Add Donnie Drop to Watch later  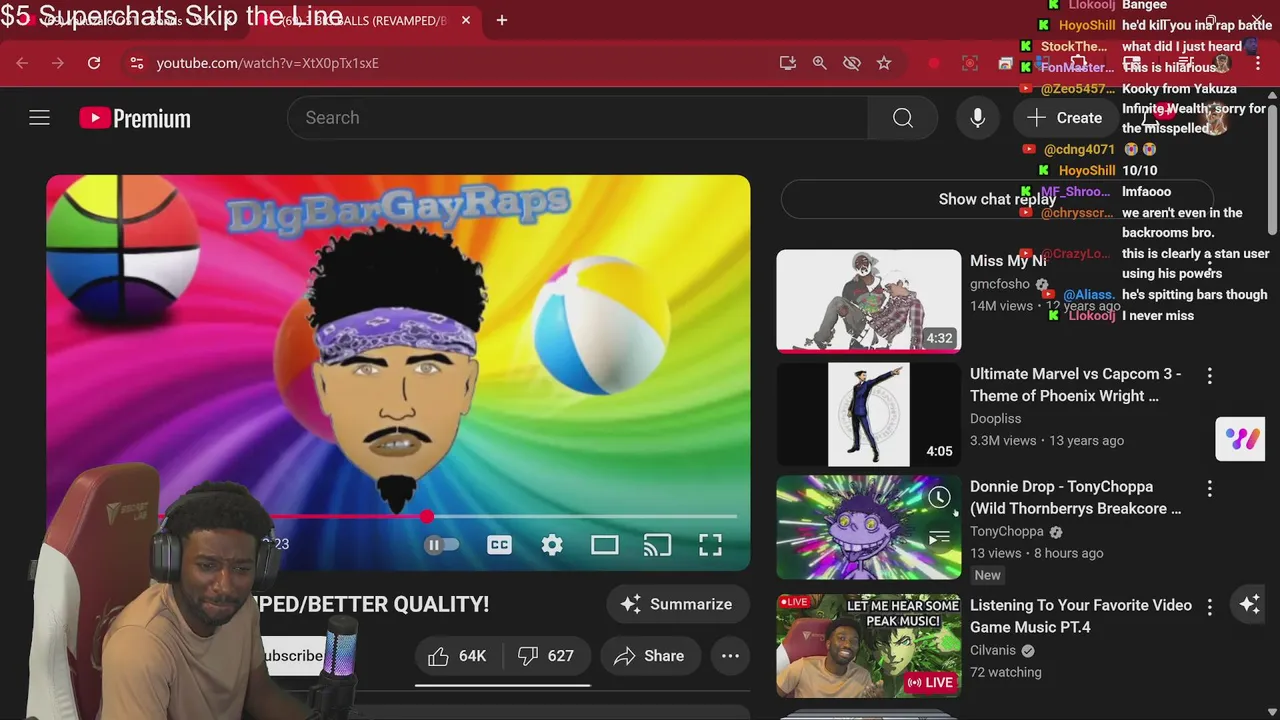coord(939,497)
